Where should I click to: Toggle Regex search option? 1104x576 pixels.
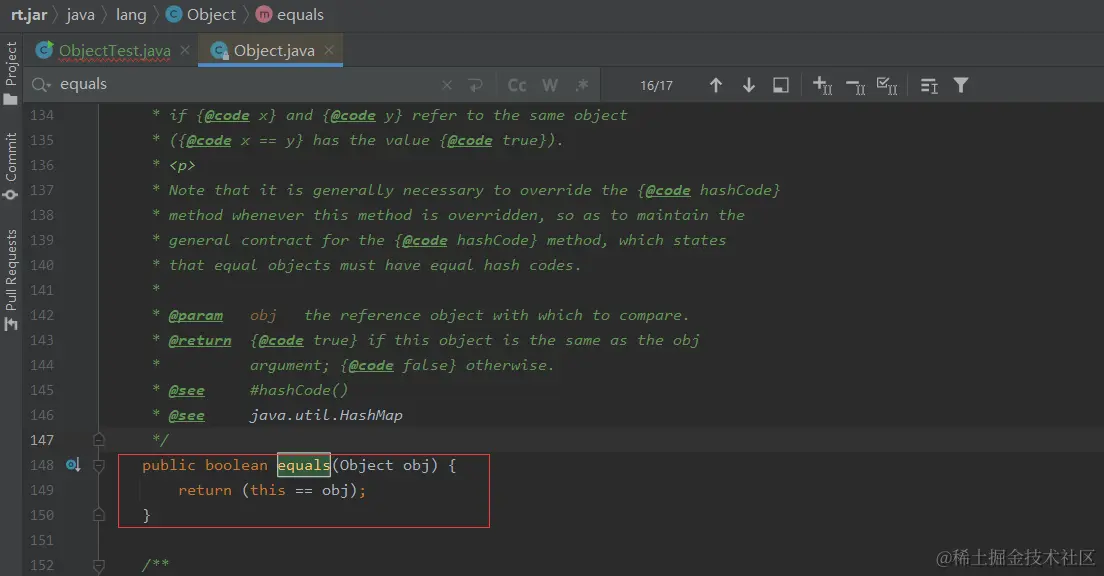[582, 85]
